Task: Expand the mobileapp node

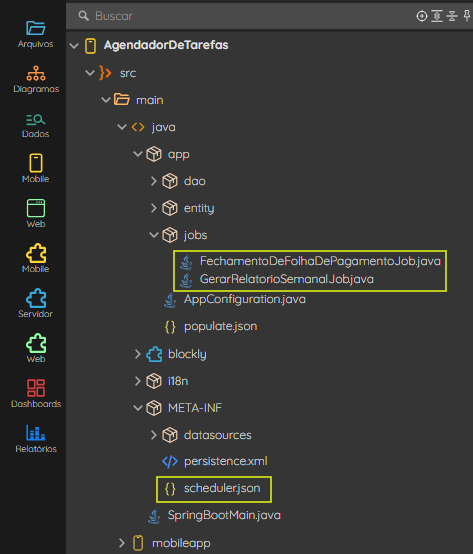Action: pyautogui.click(x=122, y=543)
